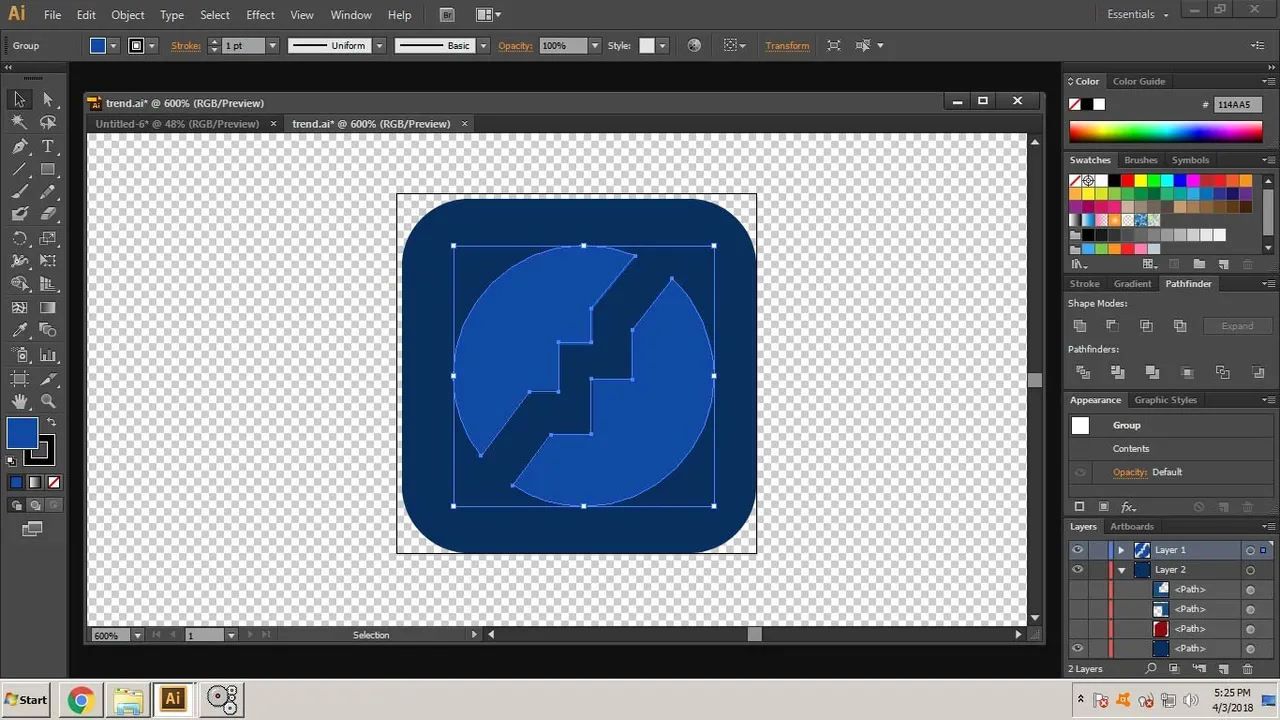Click the Transform link in control bar

click(787, 46)
